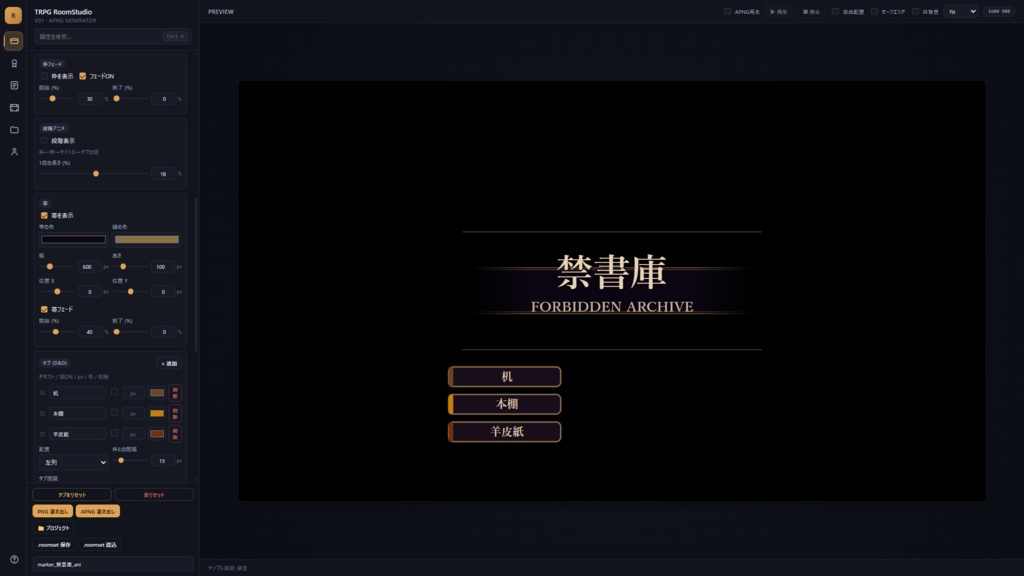Click the 枠フェード 開始 slider

point(57,99)
